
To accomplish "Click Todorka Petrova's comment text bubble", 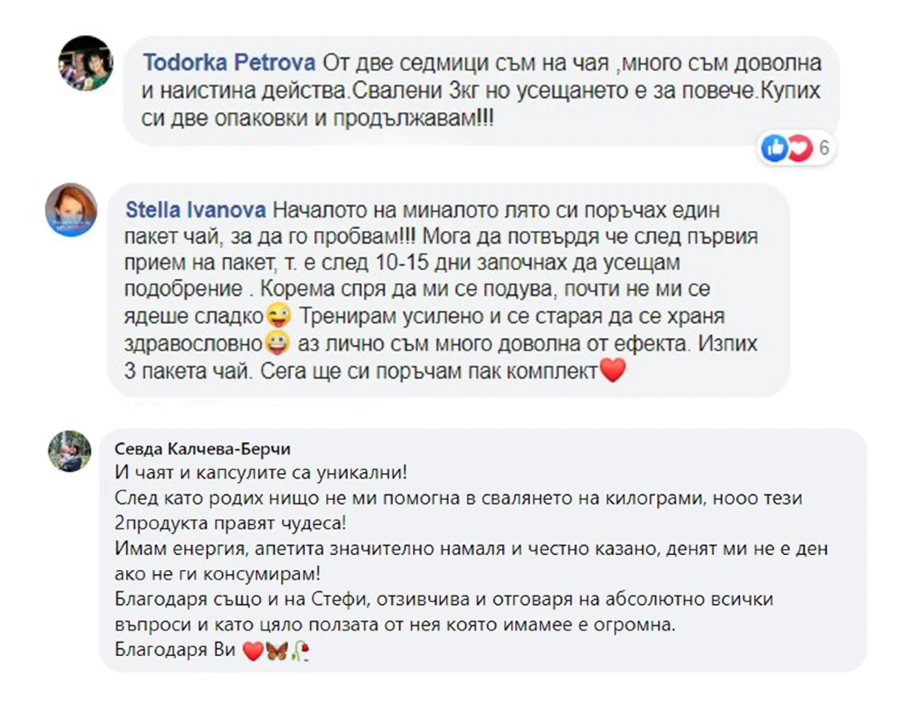I will 482,91.
